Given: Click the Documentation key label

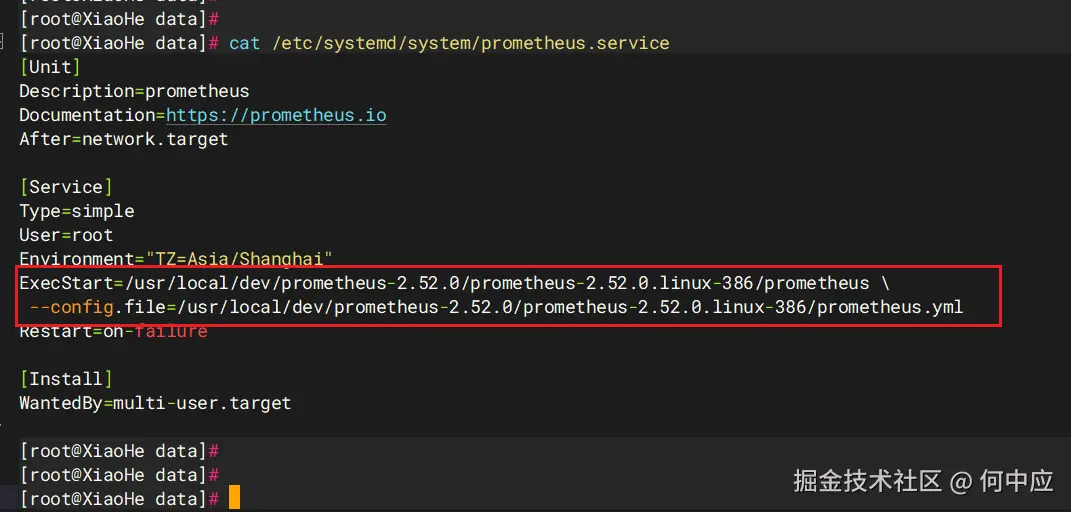Looking at the screenshot, I should [87, 115].
